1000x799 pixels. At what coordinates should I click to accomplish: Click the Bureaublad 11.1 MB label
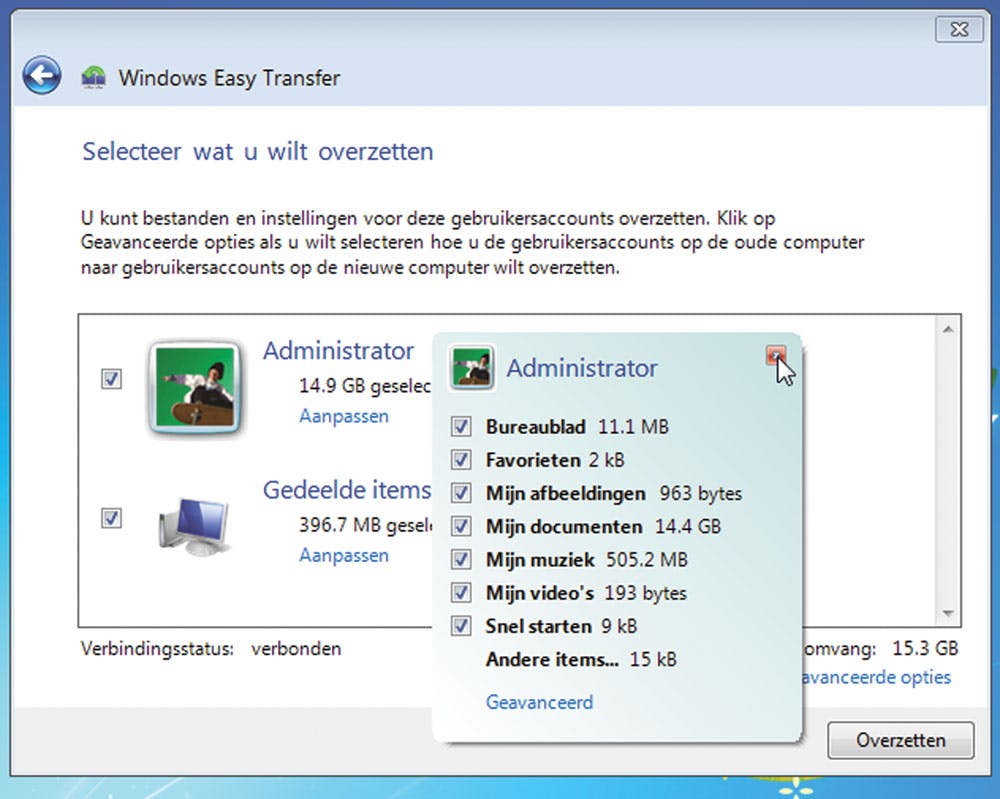click(x=577, y=426)
